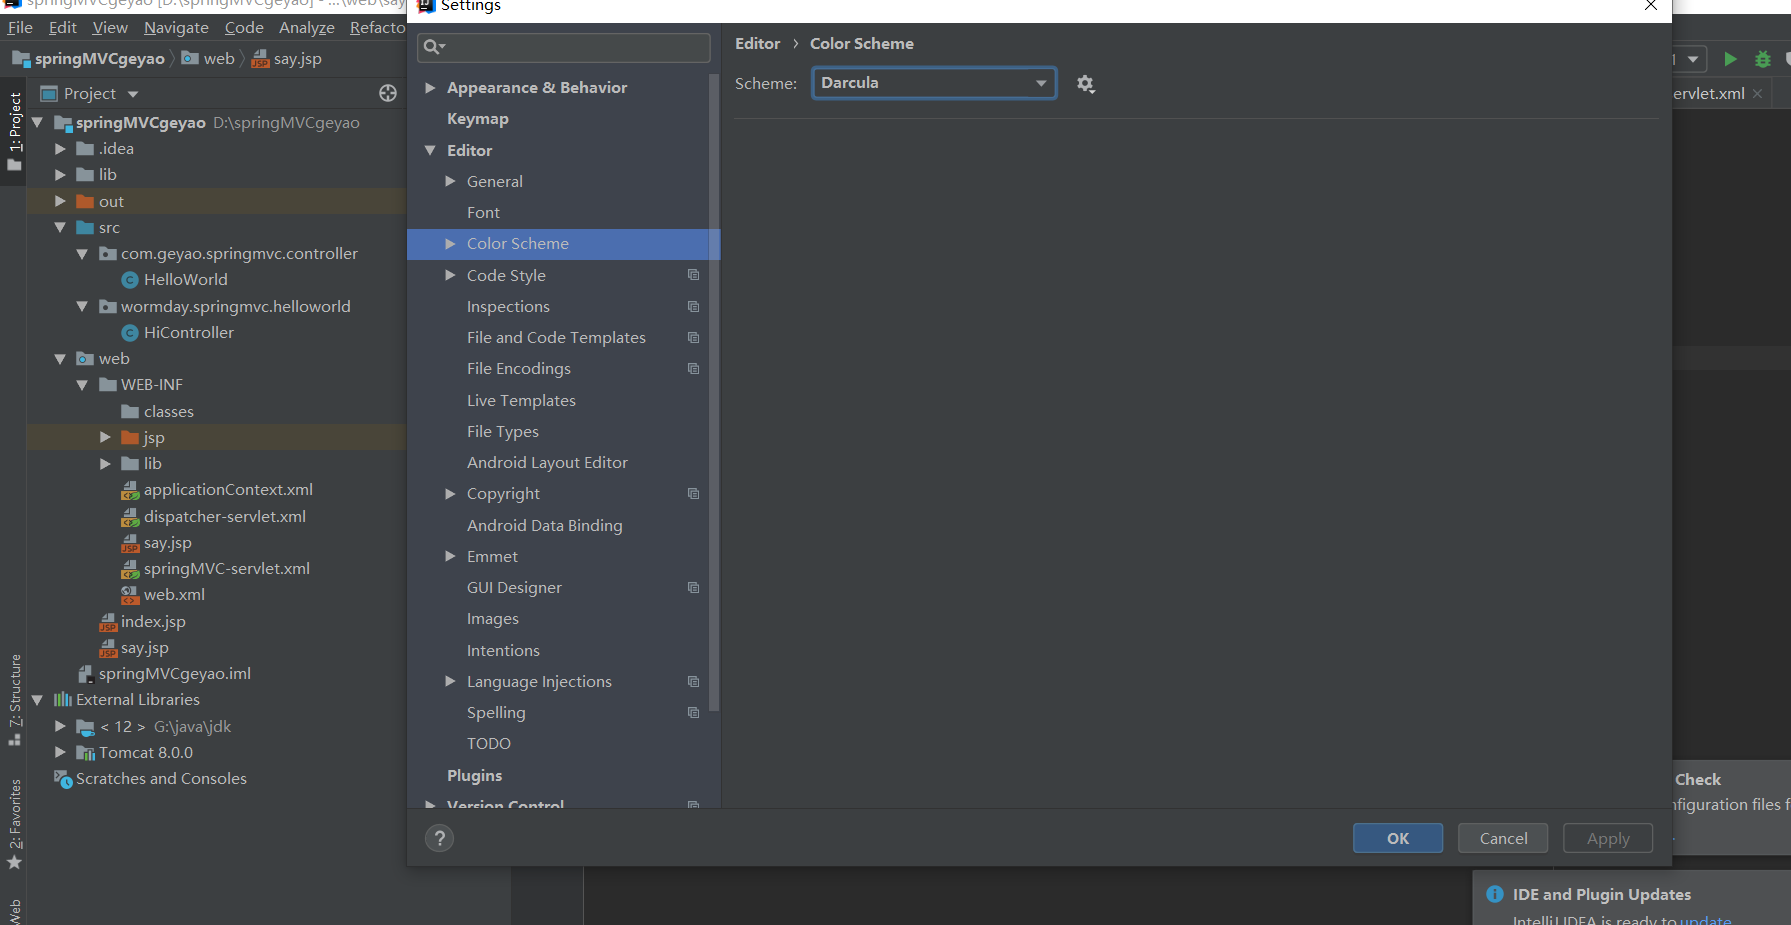Click the Editor breadcrumb in Settings
This screenshot has height=925, width=1791.
click(757, 43)
